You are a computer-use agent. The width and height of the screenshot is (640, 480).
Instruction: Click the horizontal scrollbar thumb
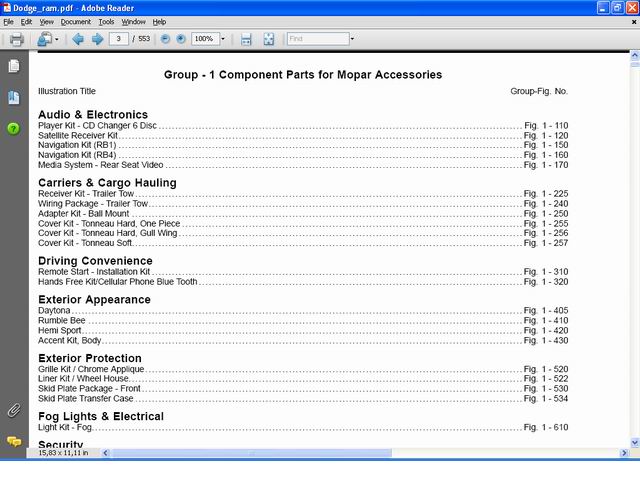click(252, 453)
